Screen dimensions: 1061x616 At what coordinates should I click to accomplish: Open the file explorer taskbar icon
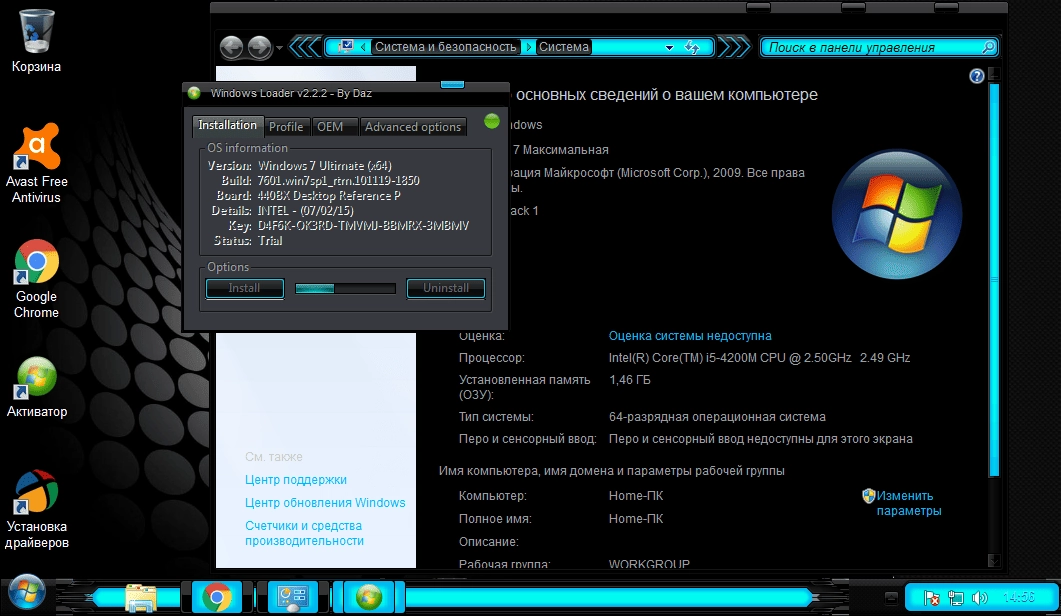141,598
